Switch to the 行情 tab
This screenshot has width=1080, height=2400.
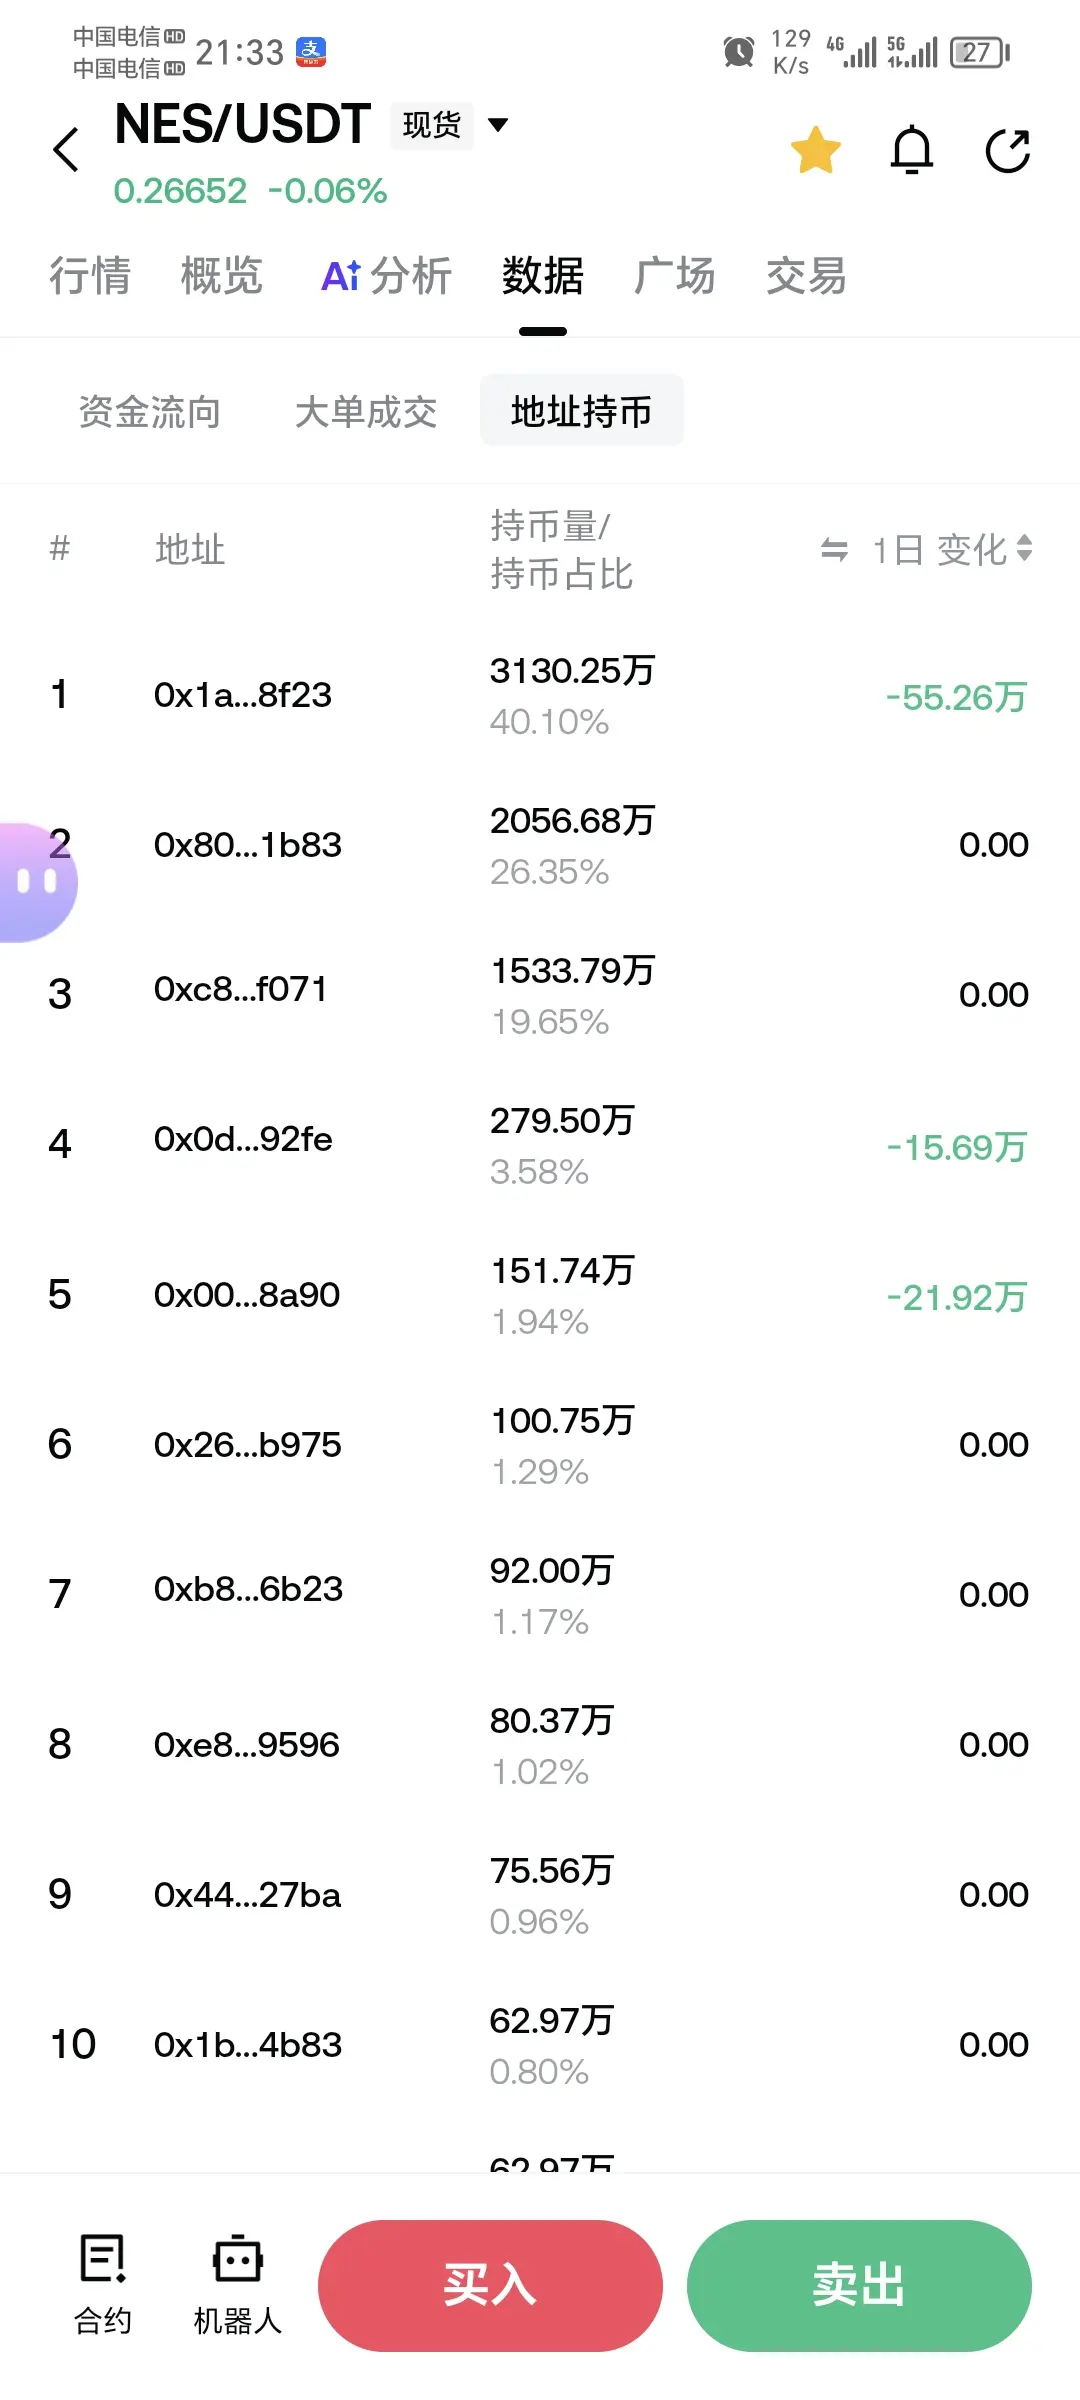tap(90, 276)
